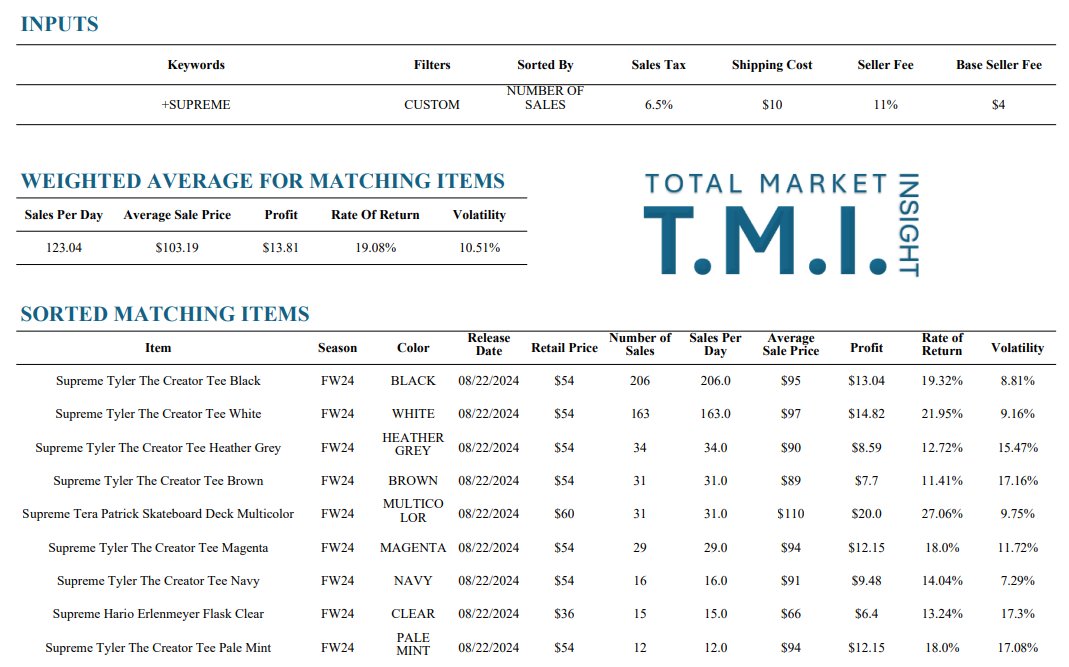Click the +SUPREME keywords field
The width and height of the screenshot is (1069, 667).
[196, 104]
